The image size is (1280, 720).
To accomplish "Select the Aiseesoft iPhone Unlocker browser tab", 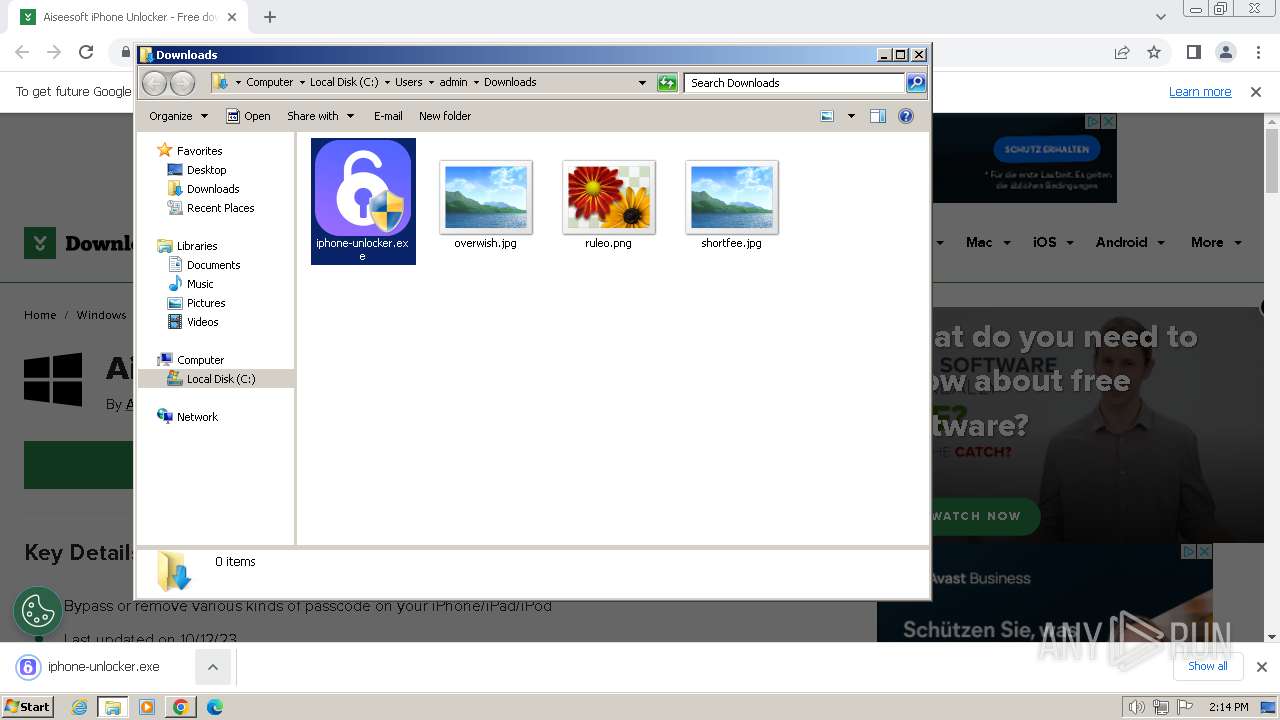I will click(128, 17).
